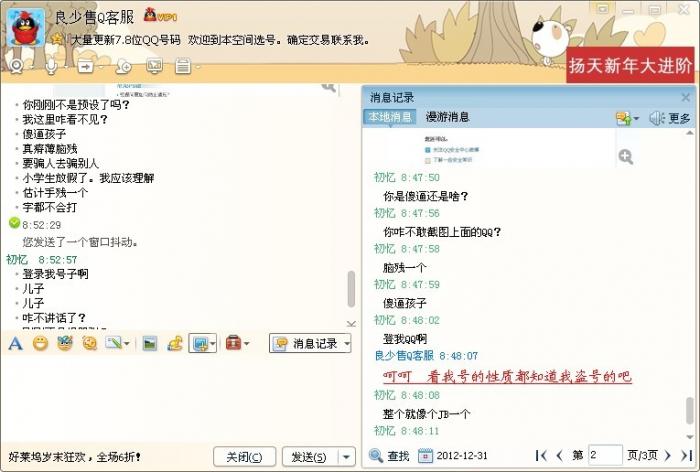Screen dimensions: 700x472
Task: Click the green checkmark status icon
Action: [14, 222]
